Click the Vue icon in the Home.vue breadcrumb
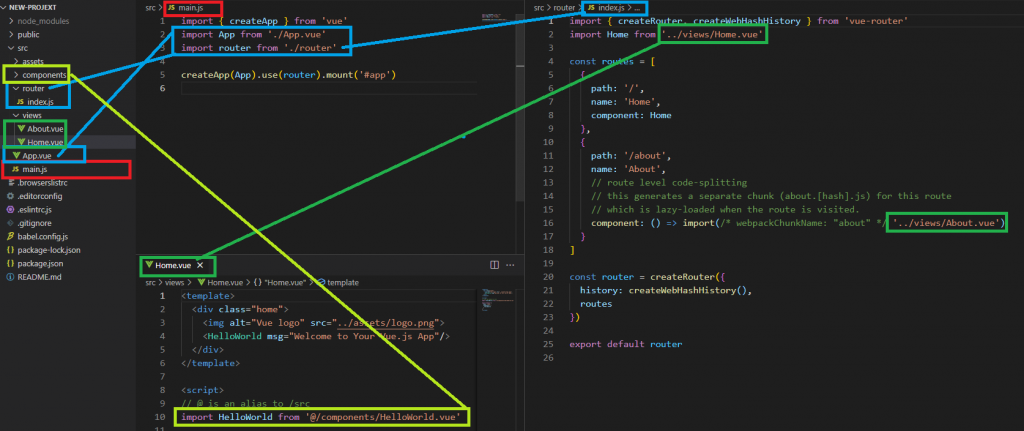Screen dimensions: 1024x431 point(201,283)
